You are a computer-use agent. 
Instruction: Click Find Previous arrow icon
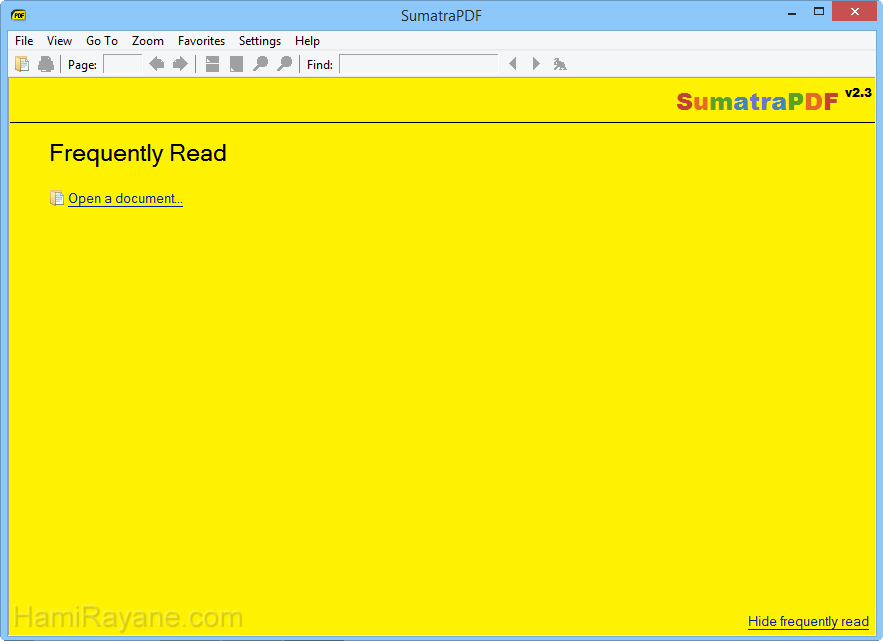pyautogui.click(x=512, y=64)
